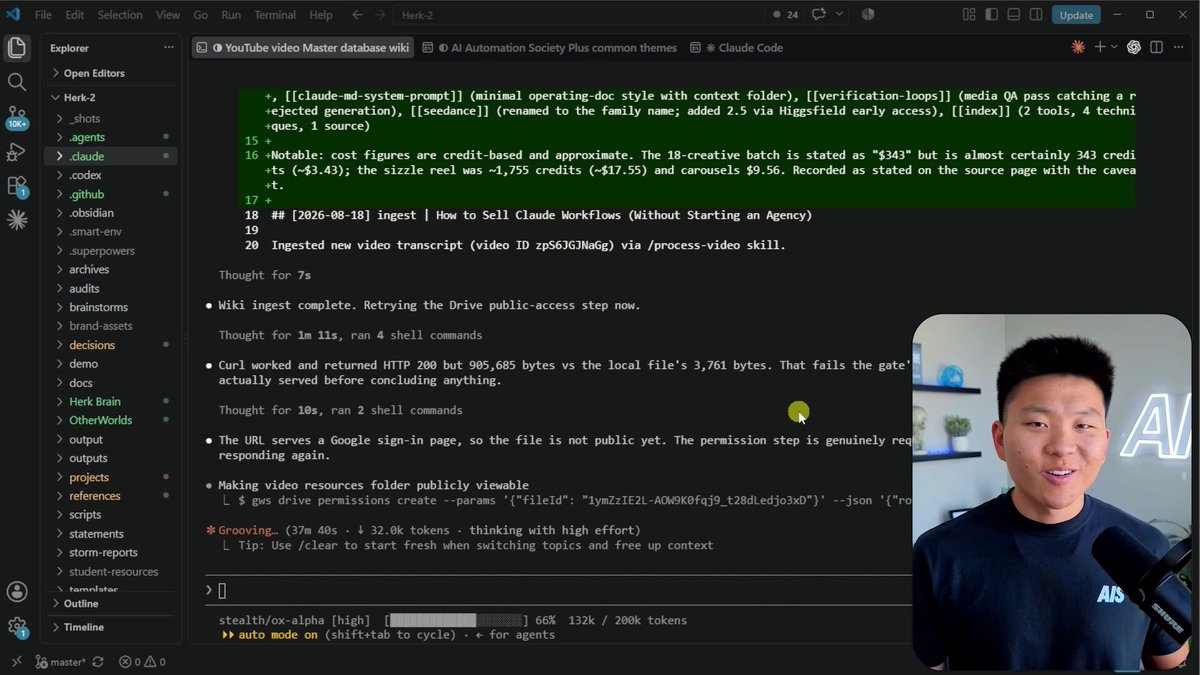Open the View menu
The width and height of the screenshot is (1200, 675).
pos(168,15)
